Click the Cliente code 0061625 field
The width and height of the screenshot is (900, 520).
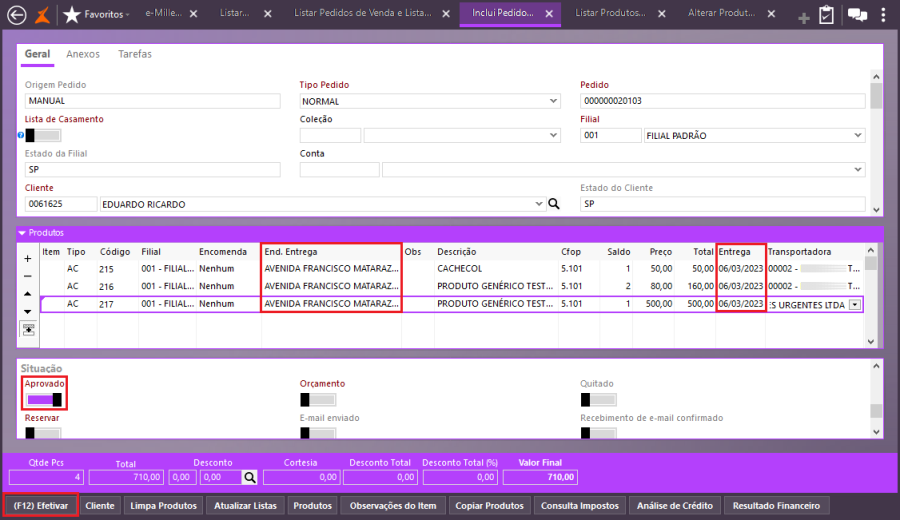click(61, 204)
